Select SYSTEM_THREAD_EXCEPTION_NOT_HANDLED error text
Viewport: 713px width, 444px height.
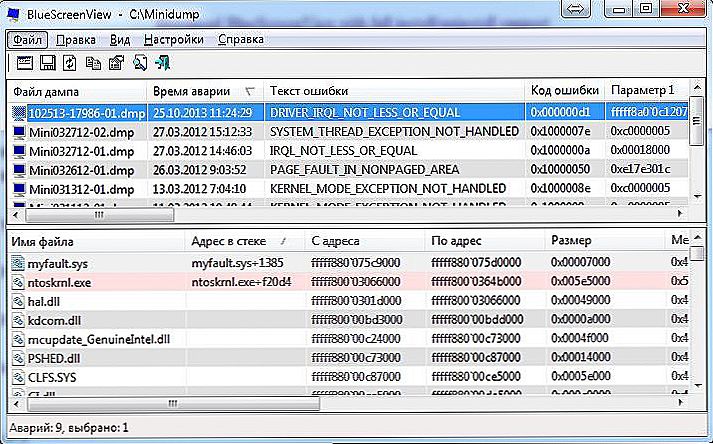[394, 132]
